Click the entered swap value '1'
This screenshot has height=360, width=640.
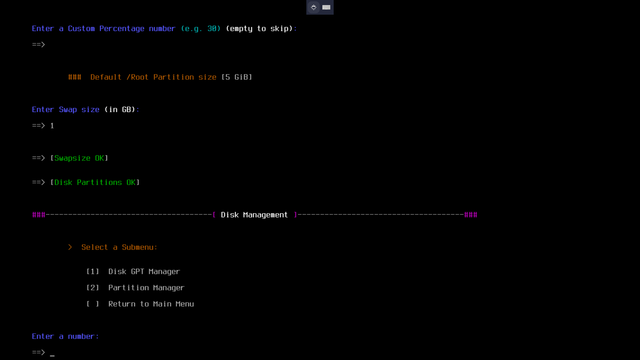point(52,126)
